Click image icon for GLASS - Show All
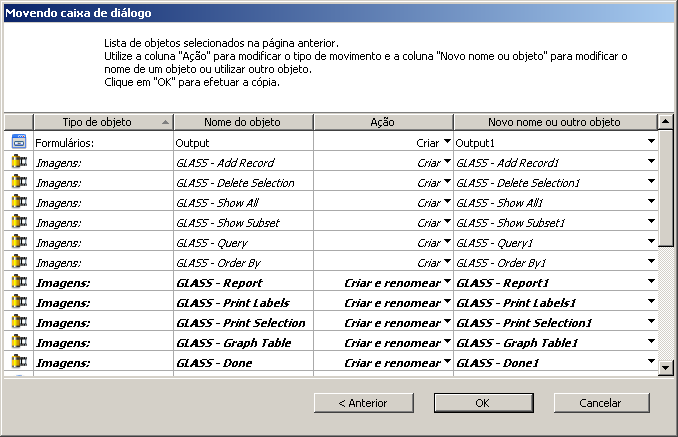This screenshot has width=678, height=437. [17, 202]
